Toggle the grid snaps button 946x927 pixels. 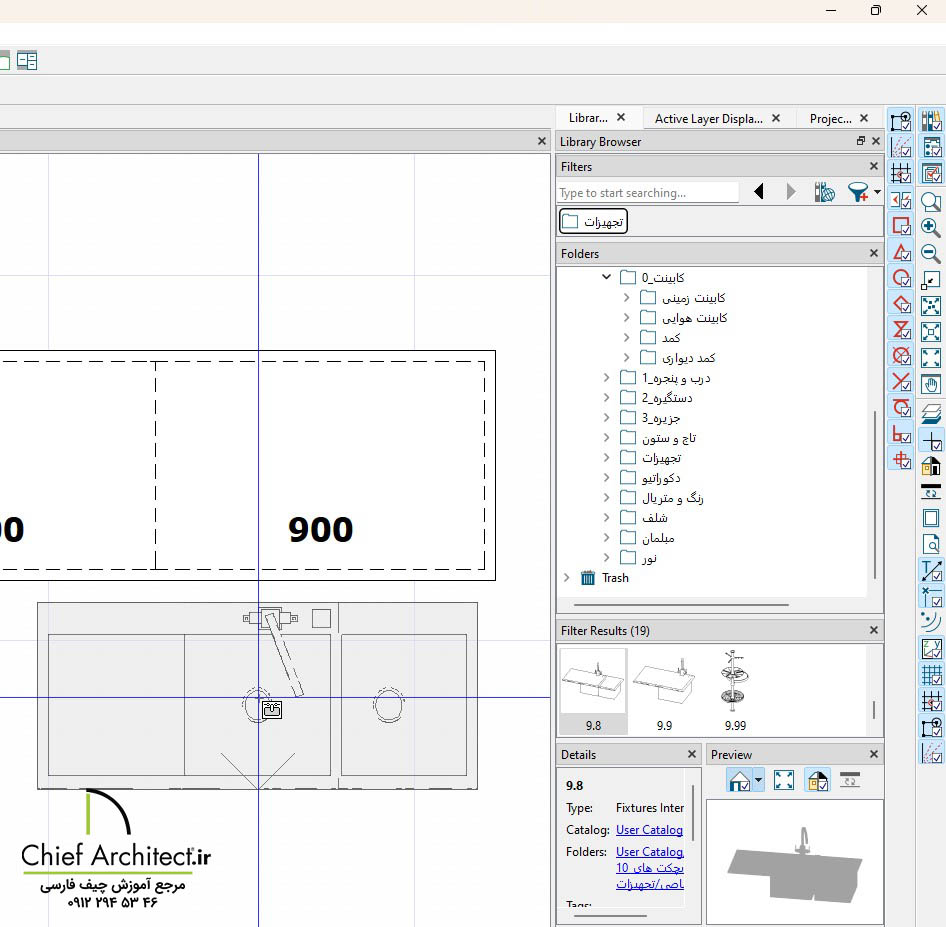[x=901, y=174]
